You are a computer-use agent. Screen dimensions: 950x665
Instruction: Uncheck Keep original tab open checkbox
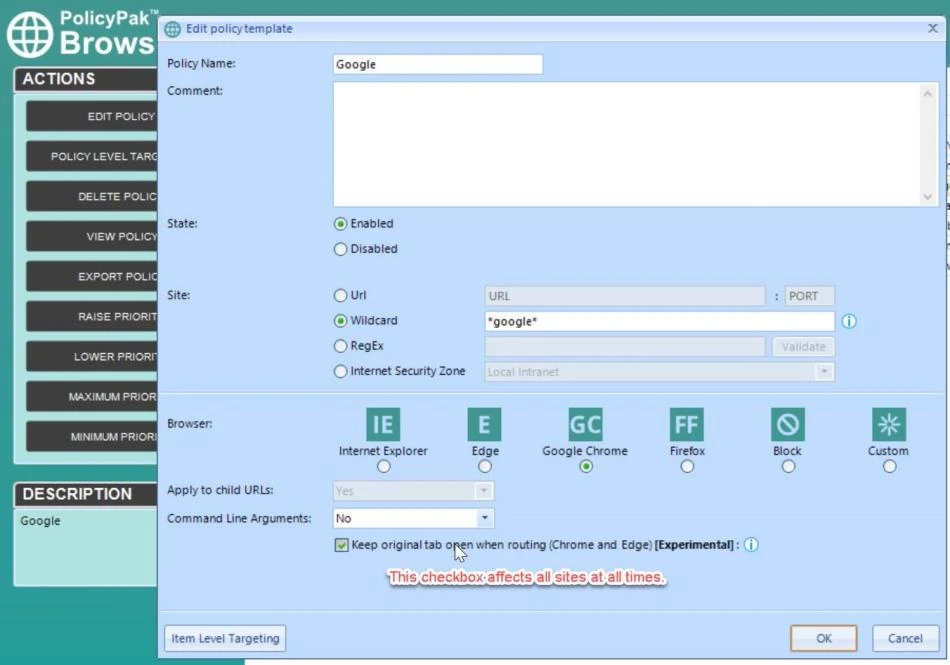[342, 545]
